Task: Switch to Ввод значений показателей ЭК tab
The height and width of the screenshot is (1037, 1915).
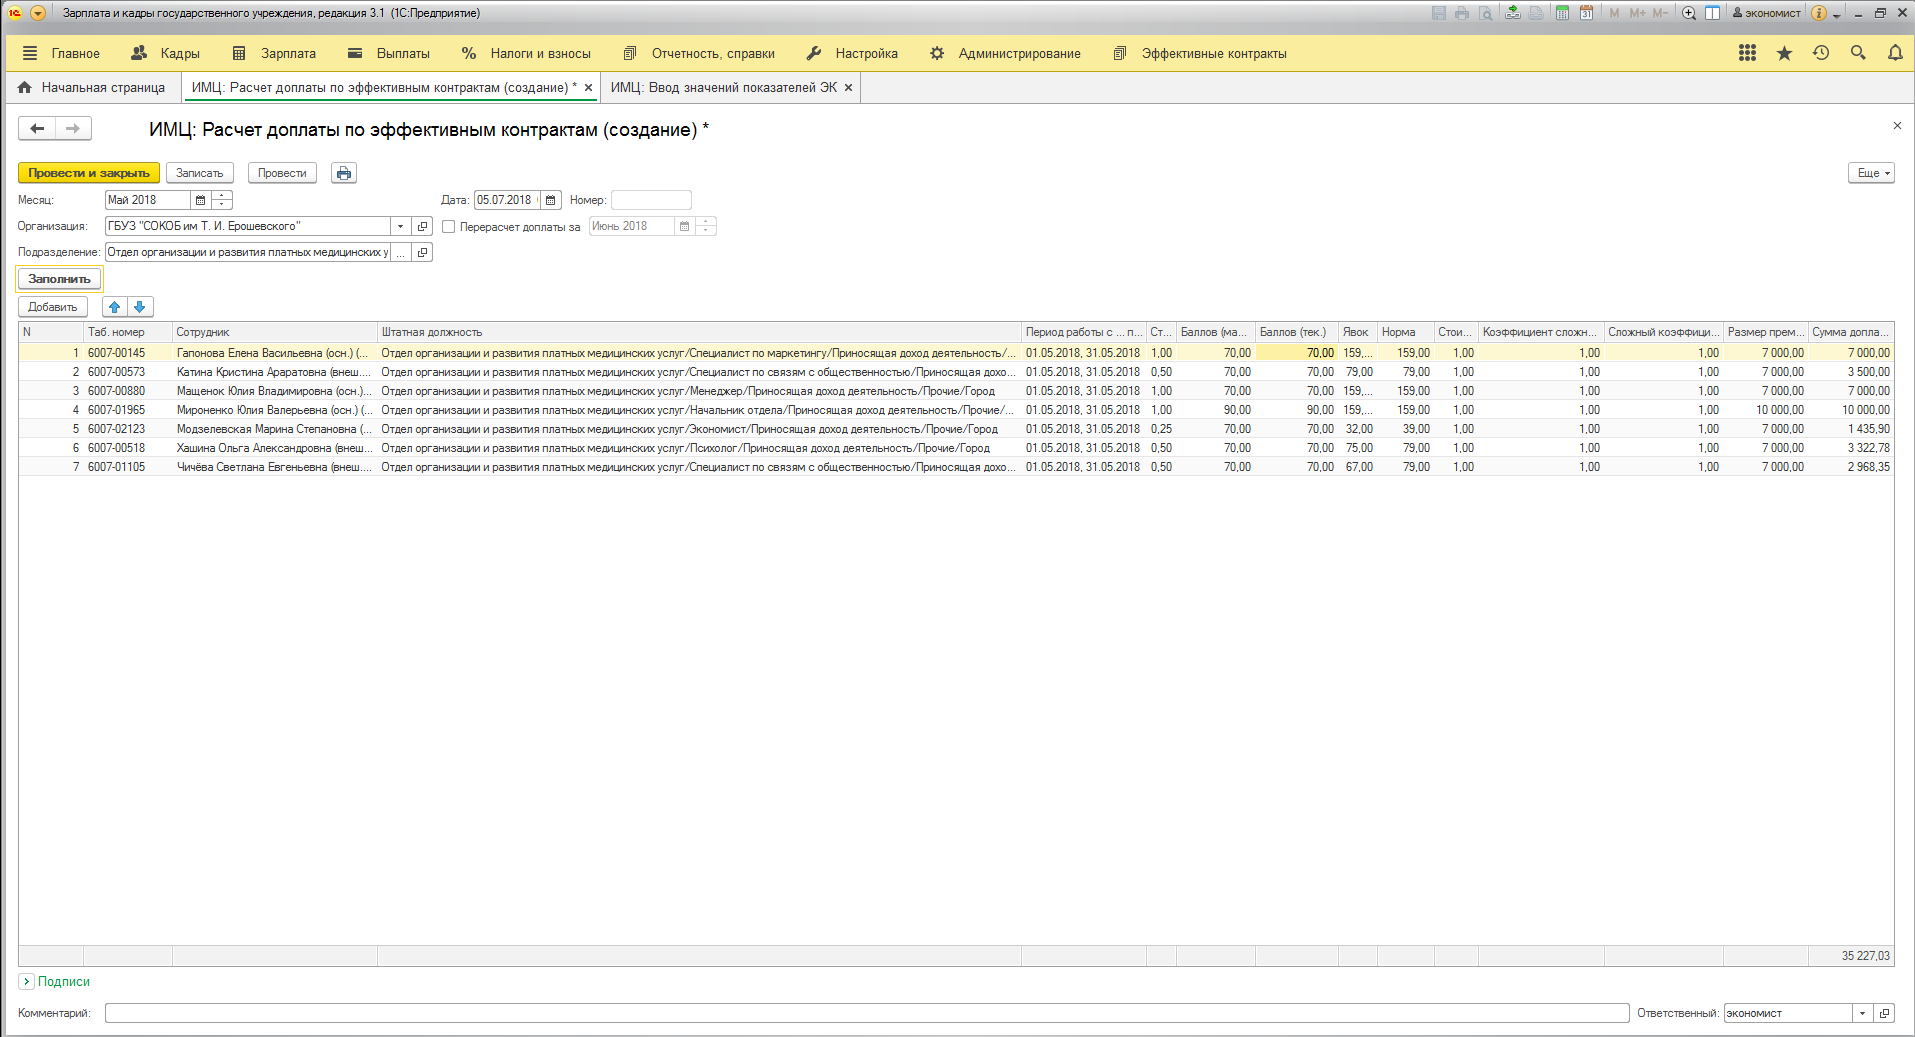Action: coord(723,88)
